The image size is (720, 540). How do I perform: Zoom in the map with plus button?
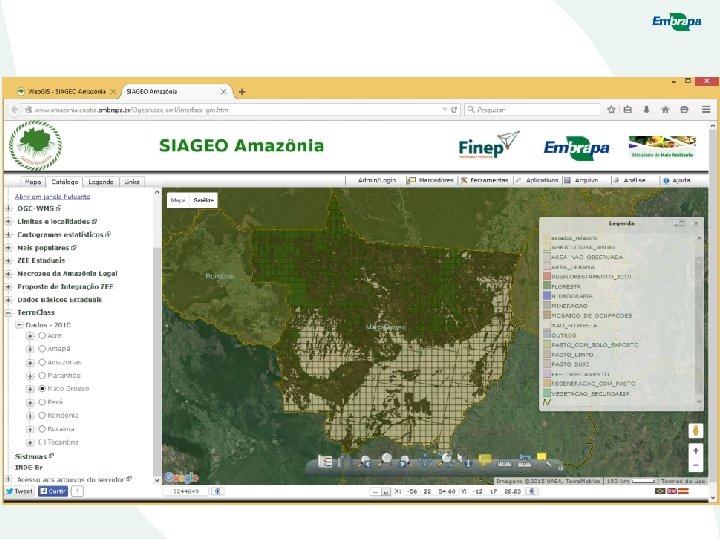coord(696,450)
